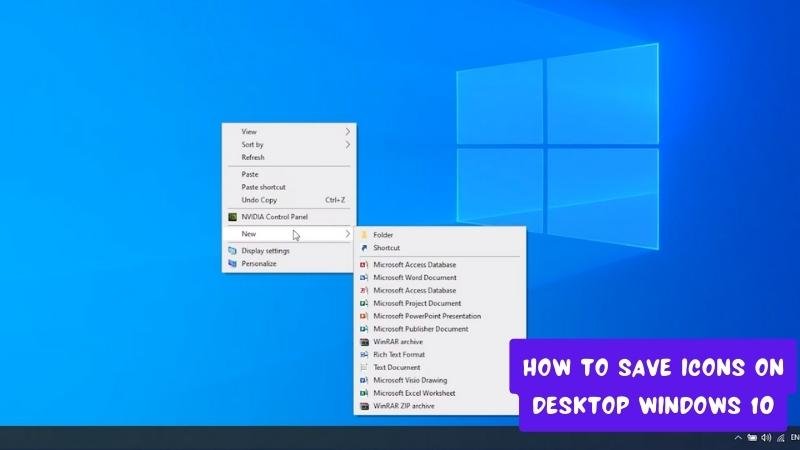Show hidden icons in the system tray
This screenshot has width=800, height=450.
click(738, 438)
